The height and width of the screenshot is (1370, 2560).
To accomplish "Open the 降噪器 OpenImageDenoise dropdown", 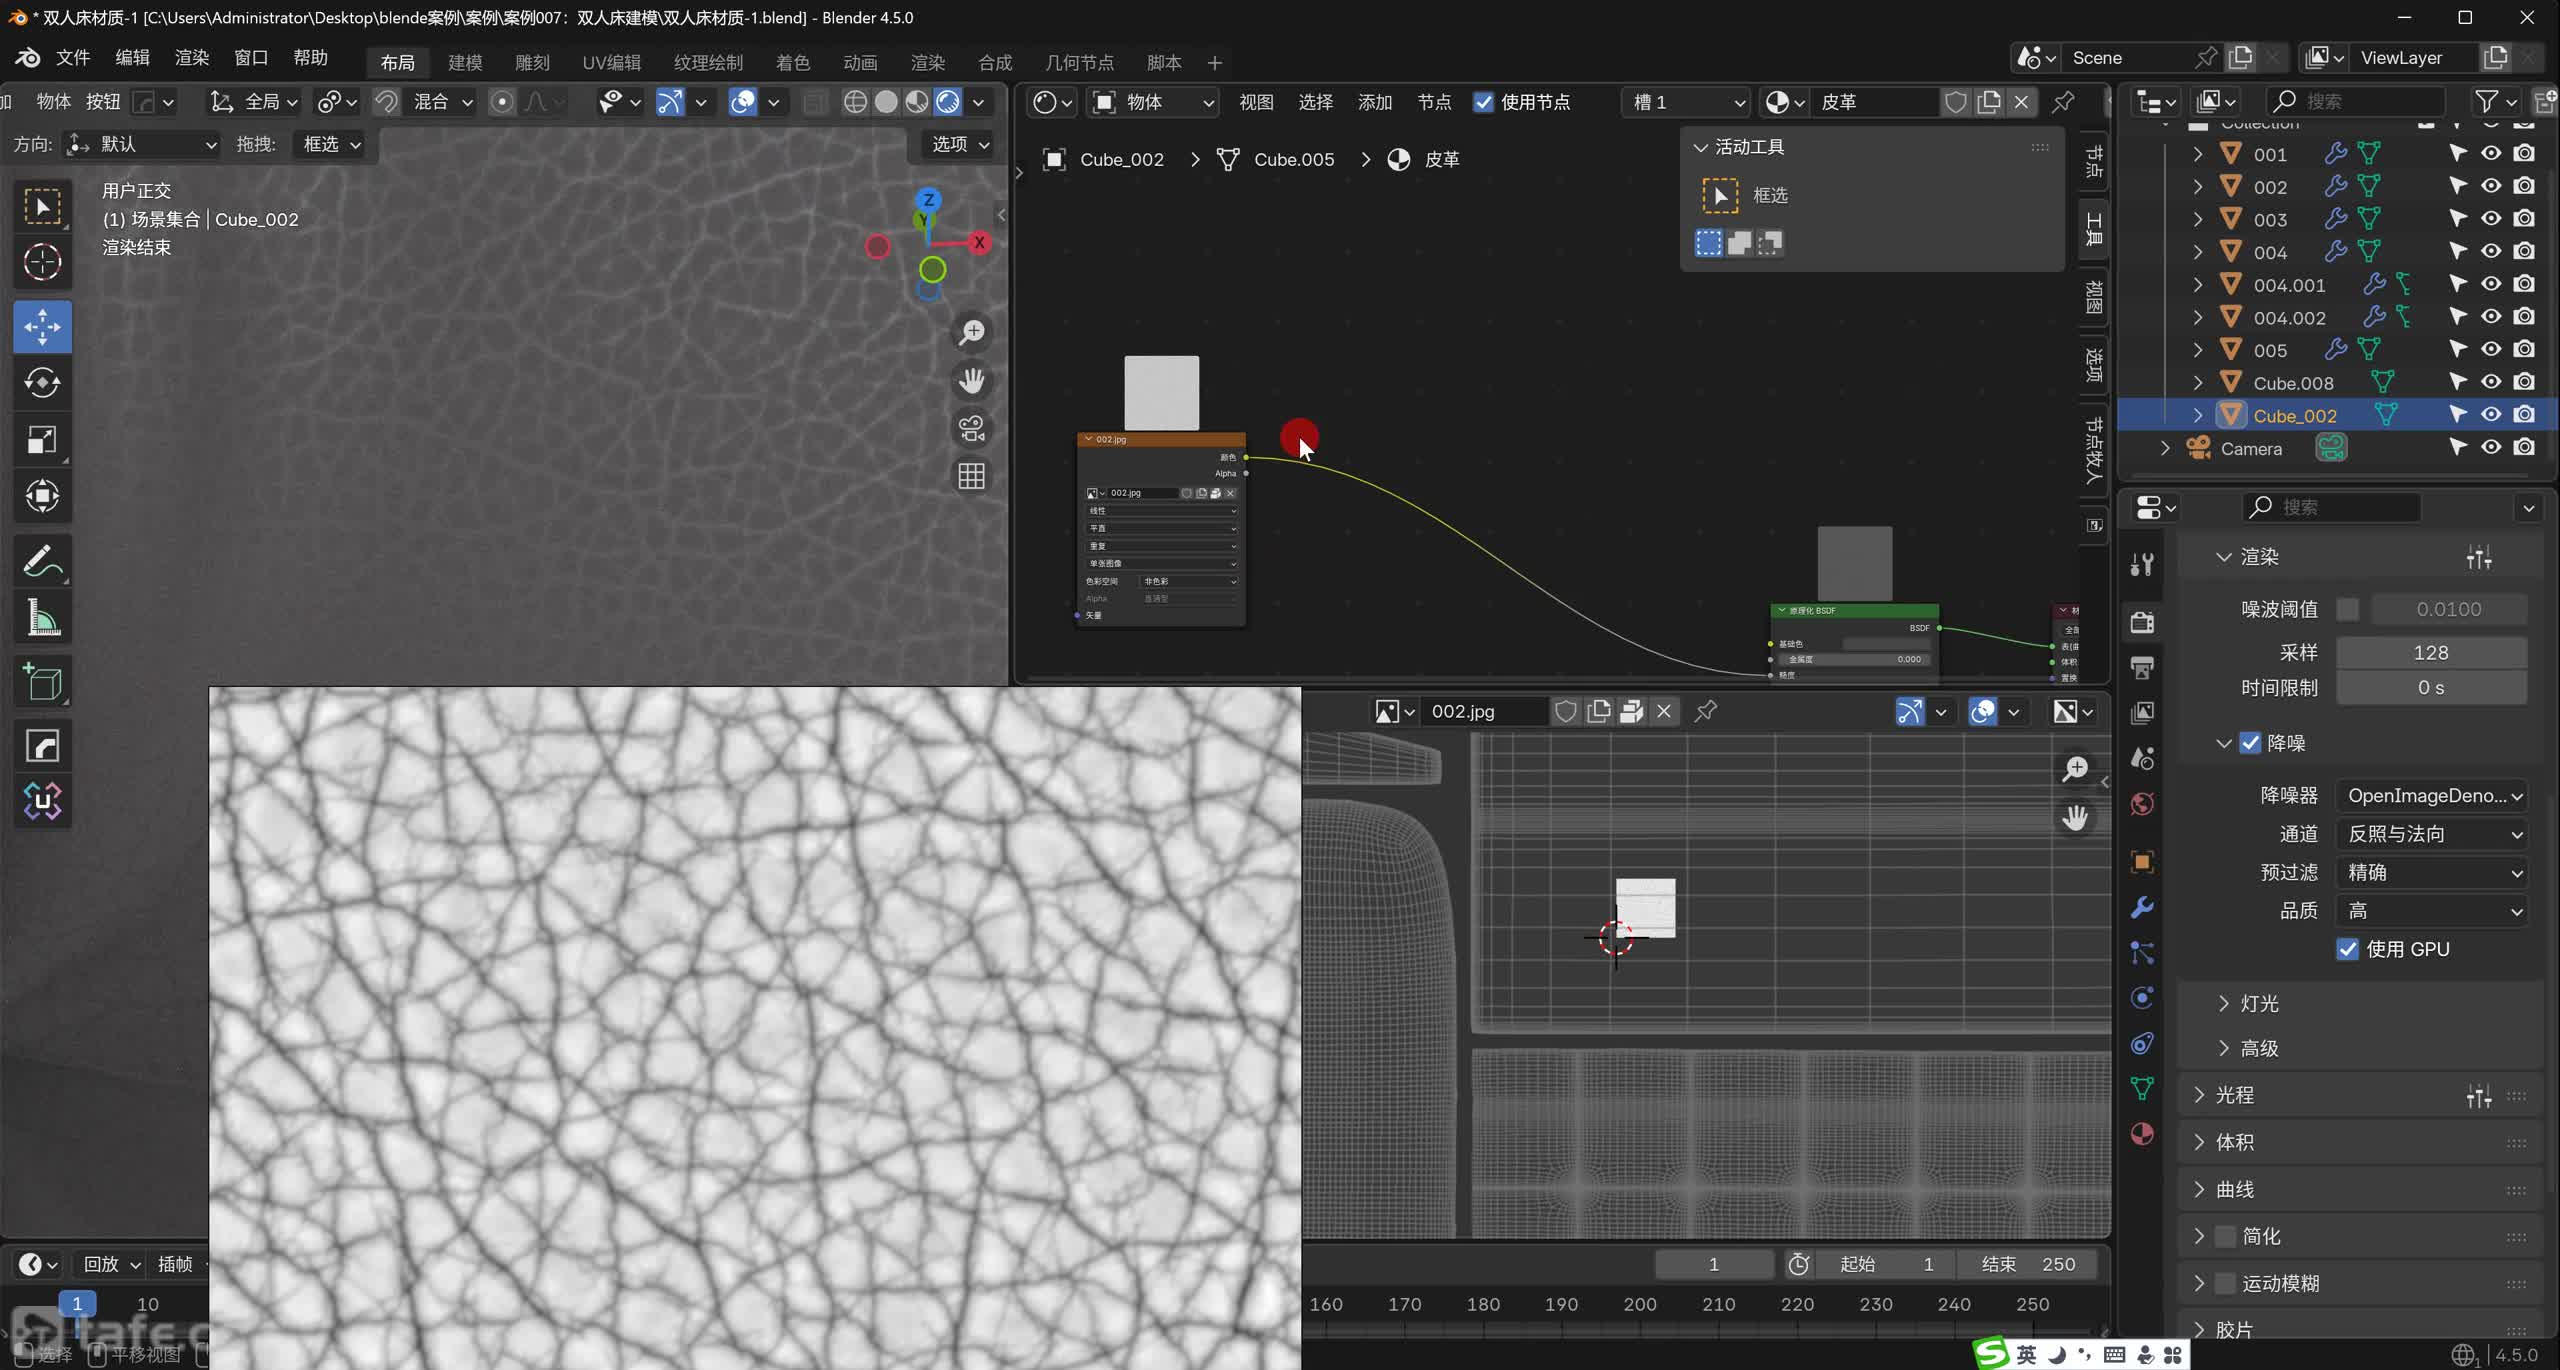I will [2431, 796].
